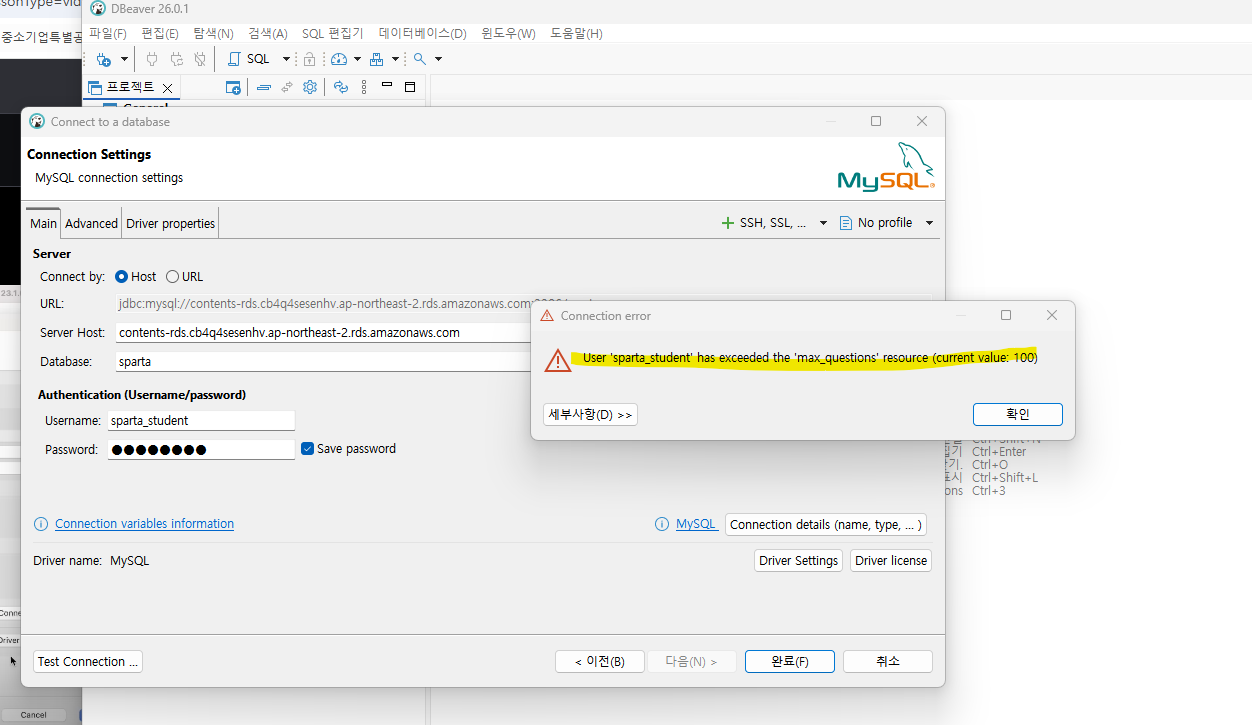Click the Connect plug toolbar icon

(x=152, y=59)
